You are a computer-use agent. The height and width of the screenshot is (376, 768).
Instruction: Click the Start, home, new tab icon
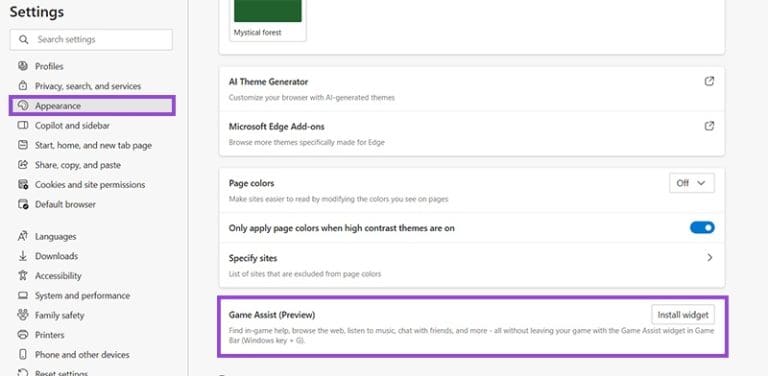coord(23,145)
